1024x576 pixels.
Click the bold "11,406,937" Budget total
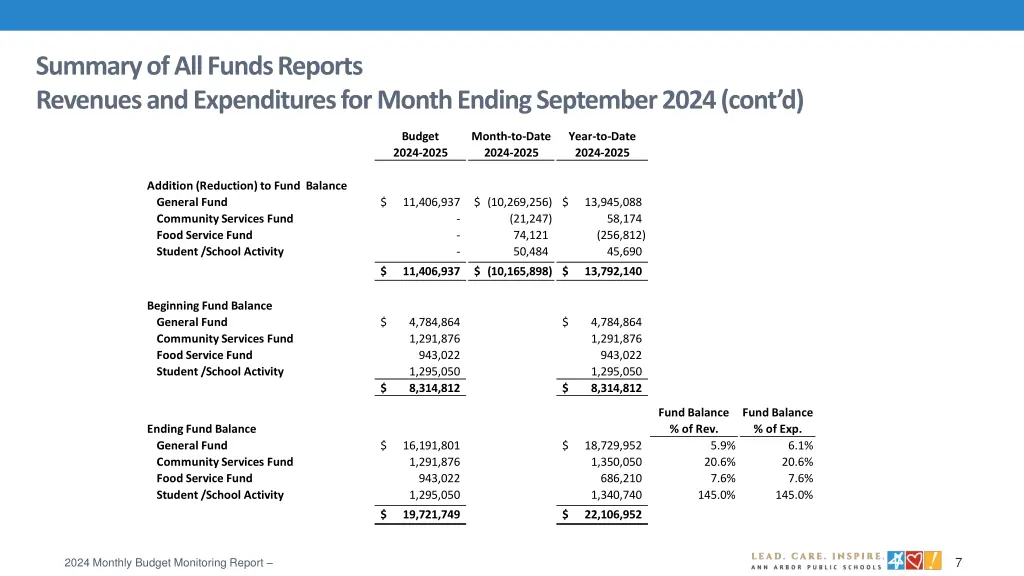pyautogui.click(x=431, y=271)
